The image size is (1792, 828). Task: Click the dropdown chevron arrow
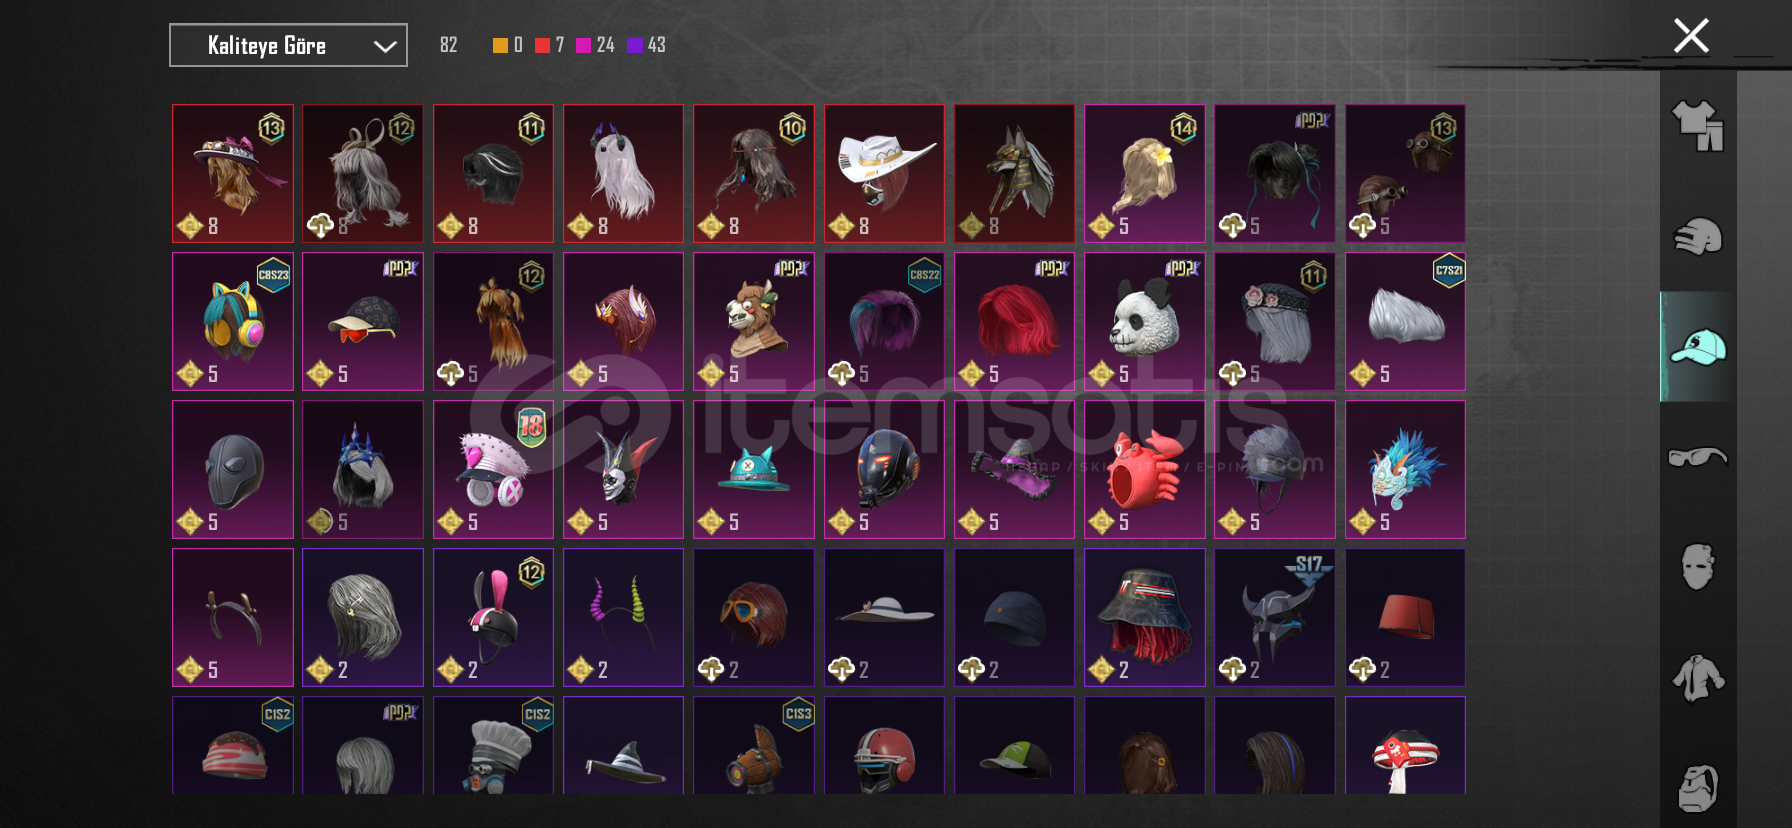tap(385, 46)
